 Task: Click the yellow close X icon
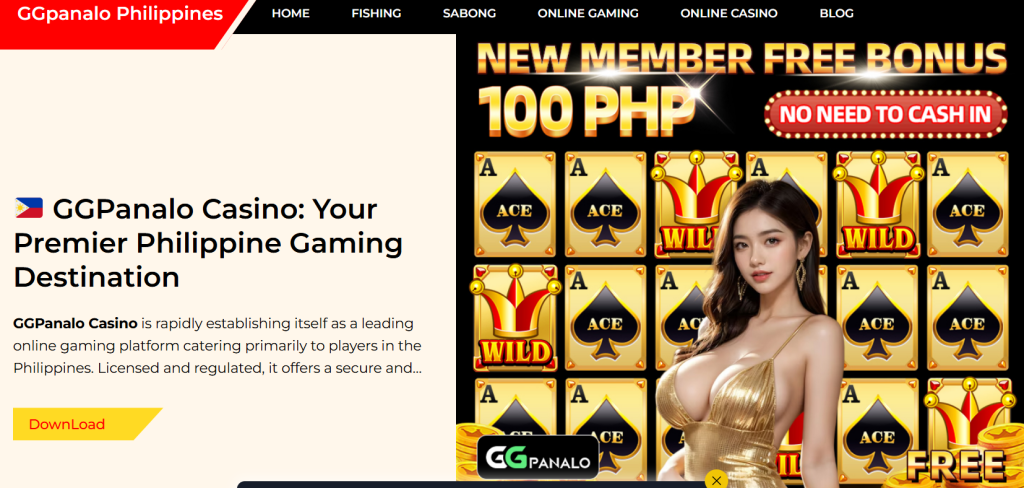pos(716,480)
